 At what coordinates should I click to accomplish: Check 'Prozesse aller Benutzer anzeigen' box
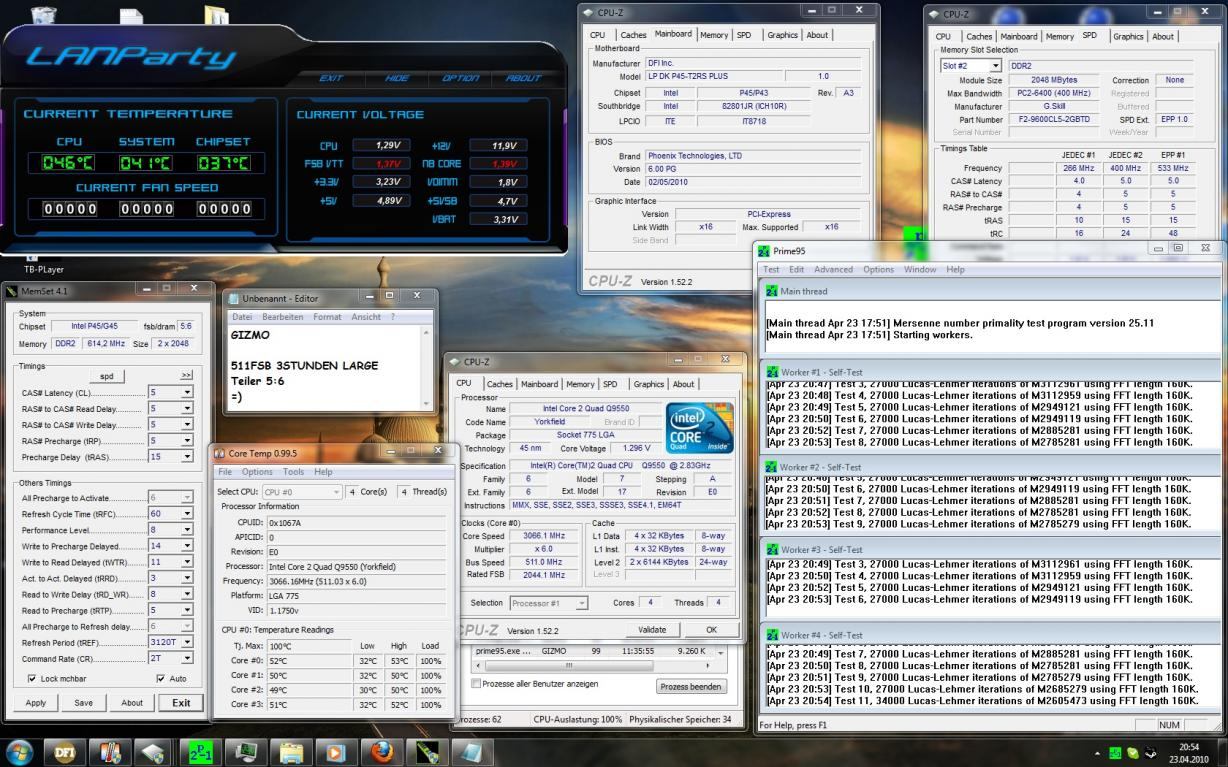(x=476, y=684)
